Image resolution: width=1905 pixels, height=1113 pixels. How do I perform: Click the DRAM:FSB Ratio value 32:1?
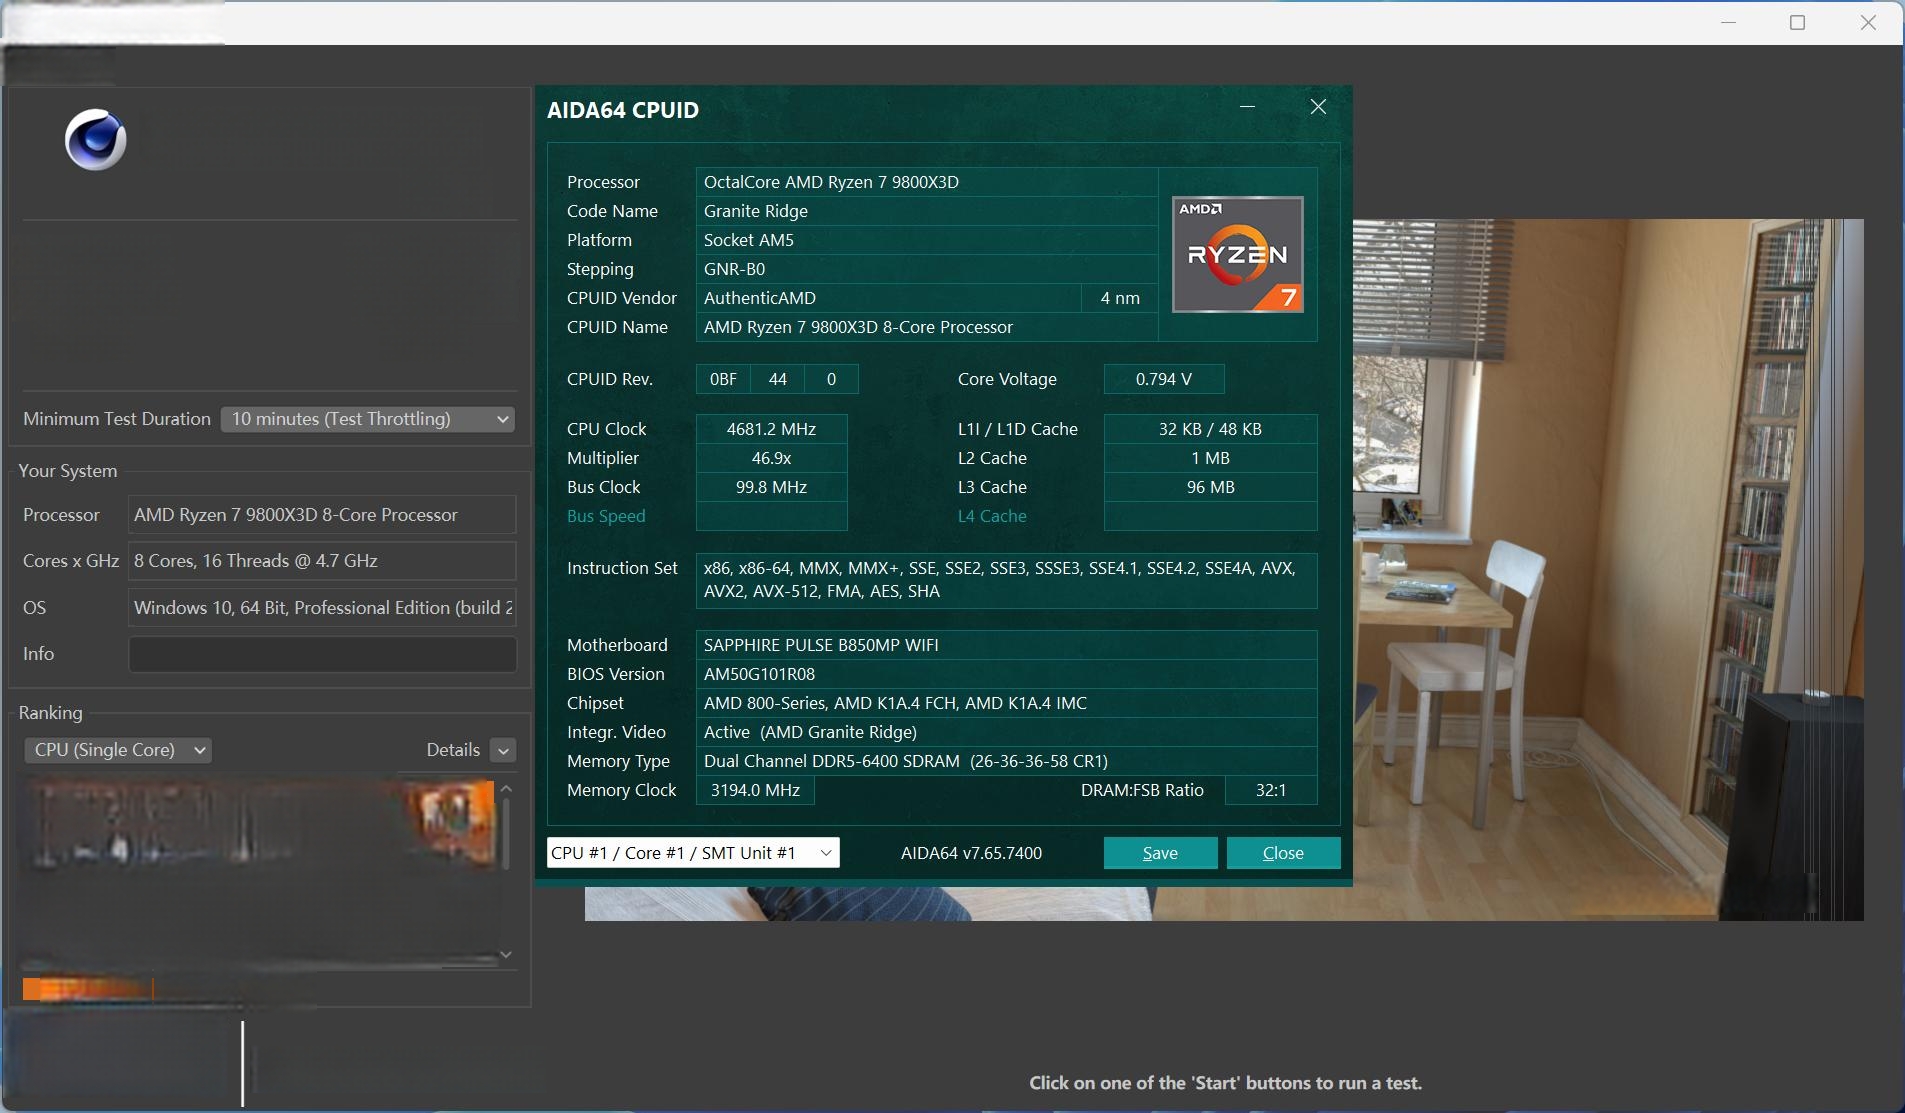tap(1271, 790)
